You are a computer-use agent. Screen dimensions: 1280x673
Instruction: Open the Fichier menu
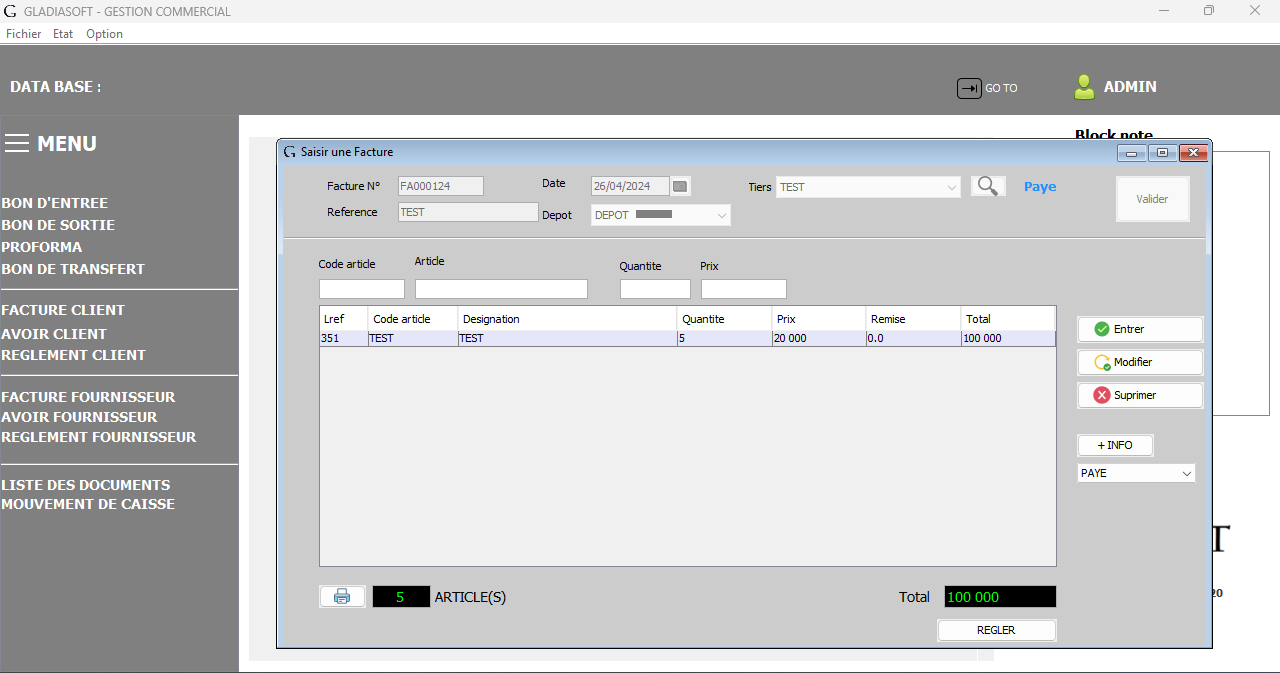23,33
